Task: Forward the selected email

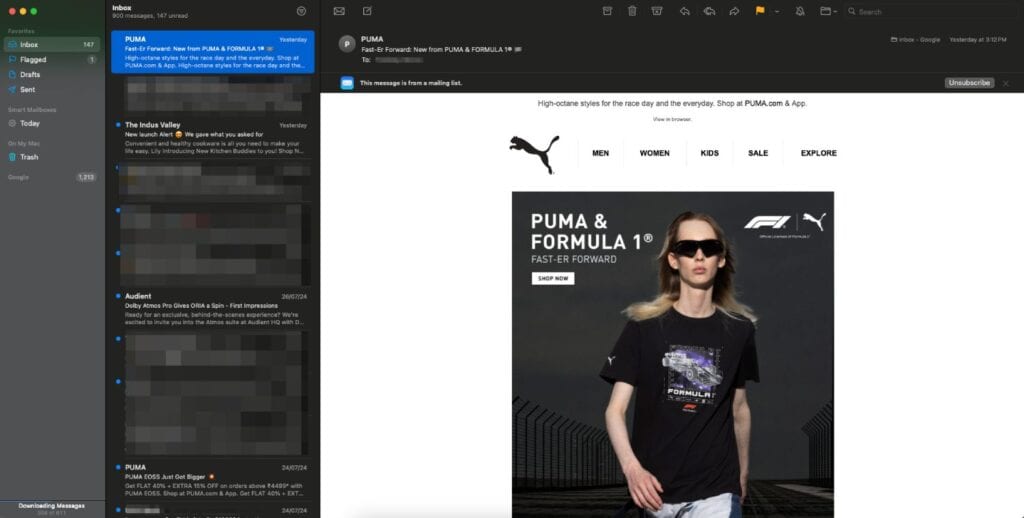Action: 734,11
